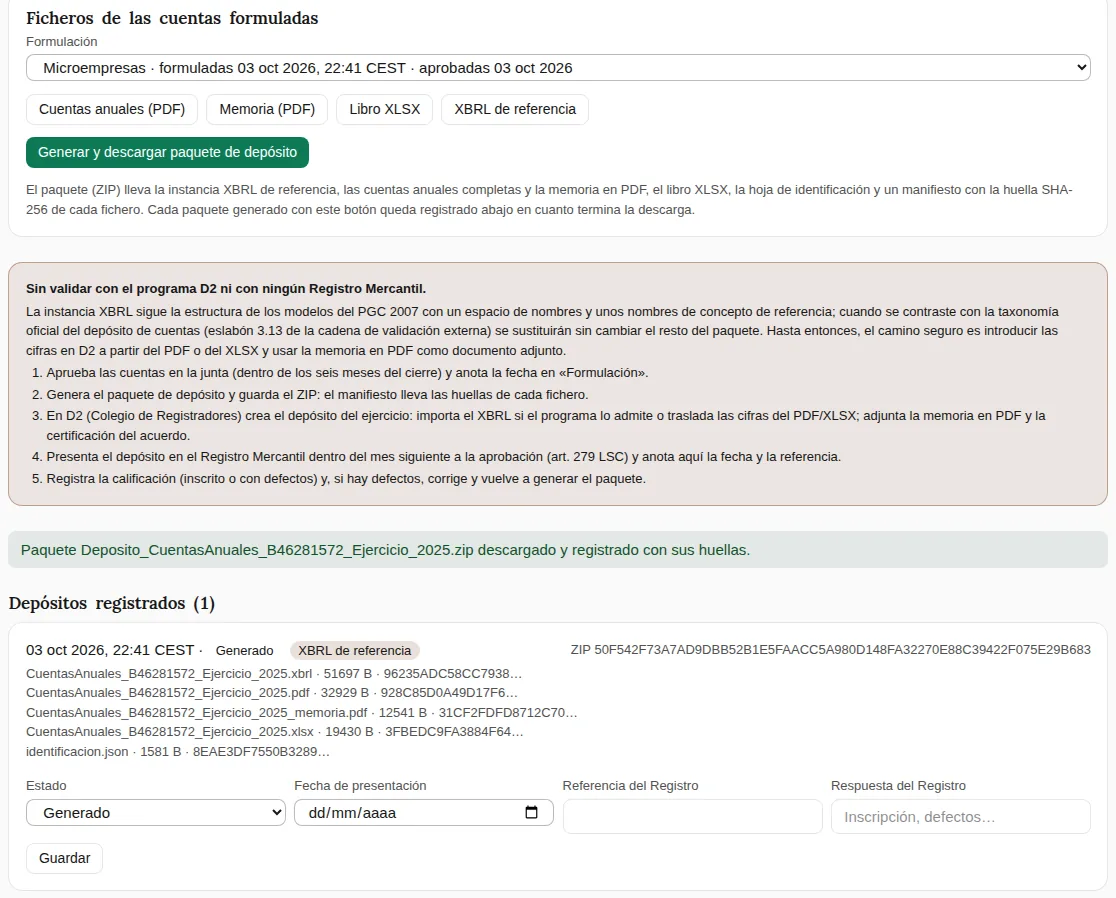Download the Libro XLSX file
Image resolution: width=1116 pixels, height=898 pixels.
point(384,110)
